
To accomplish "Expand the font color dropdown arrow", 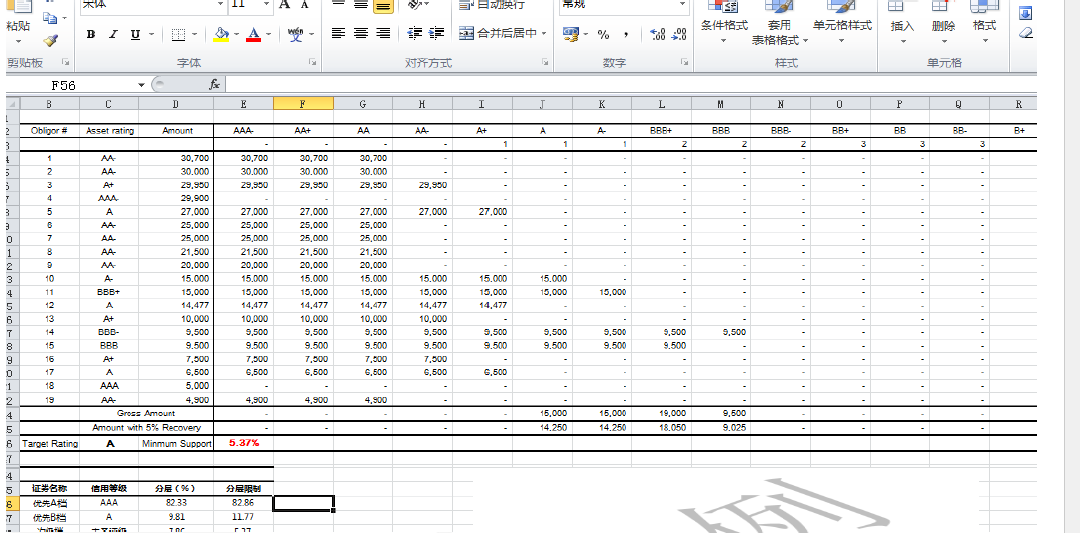I will pos(269,34).
